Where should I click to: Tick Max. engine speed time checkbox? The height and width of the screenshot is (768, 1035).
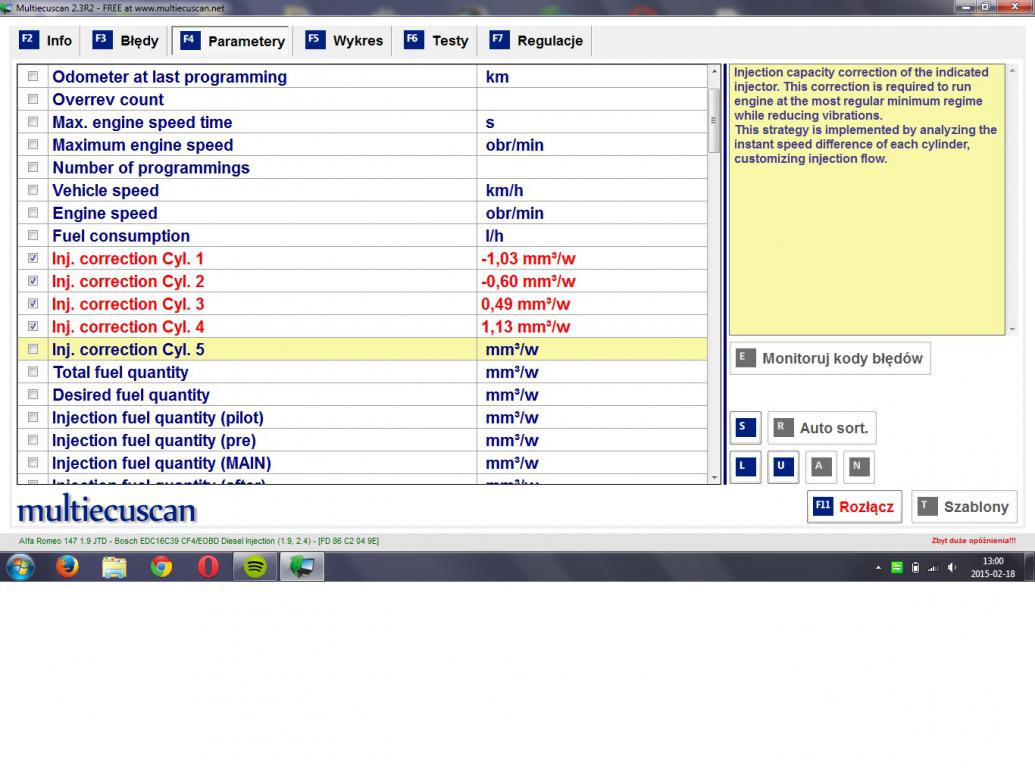(x=33, y=121)
